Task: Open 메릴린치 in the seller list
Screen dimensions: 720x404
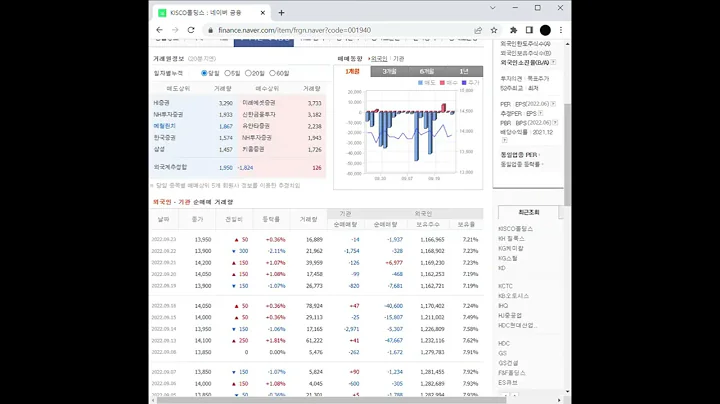Action: [x=164, y=126]
